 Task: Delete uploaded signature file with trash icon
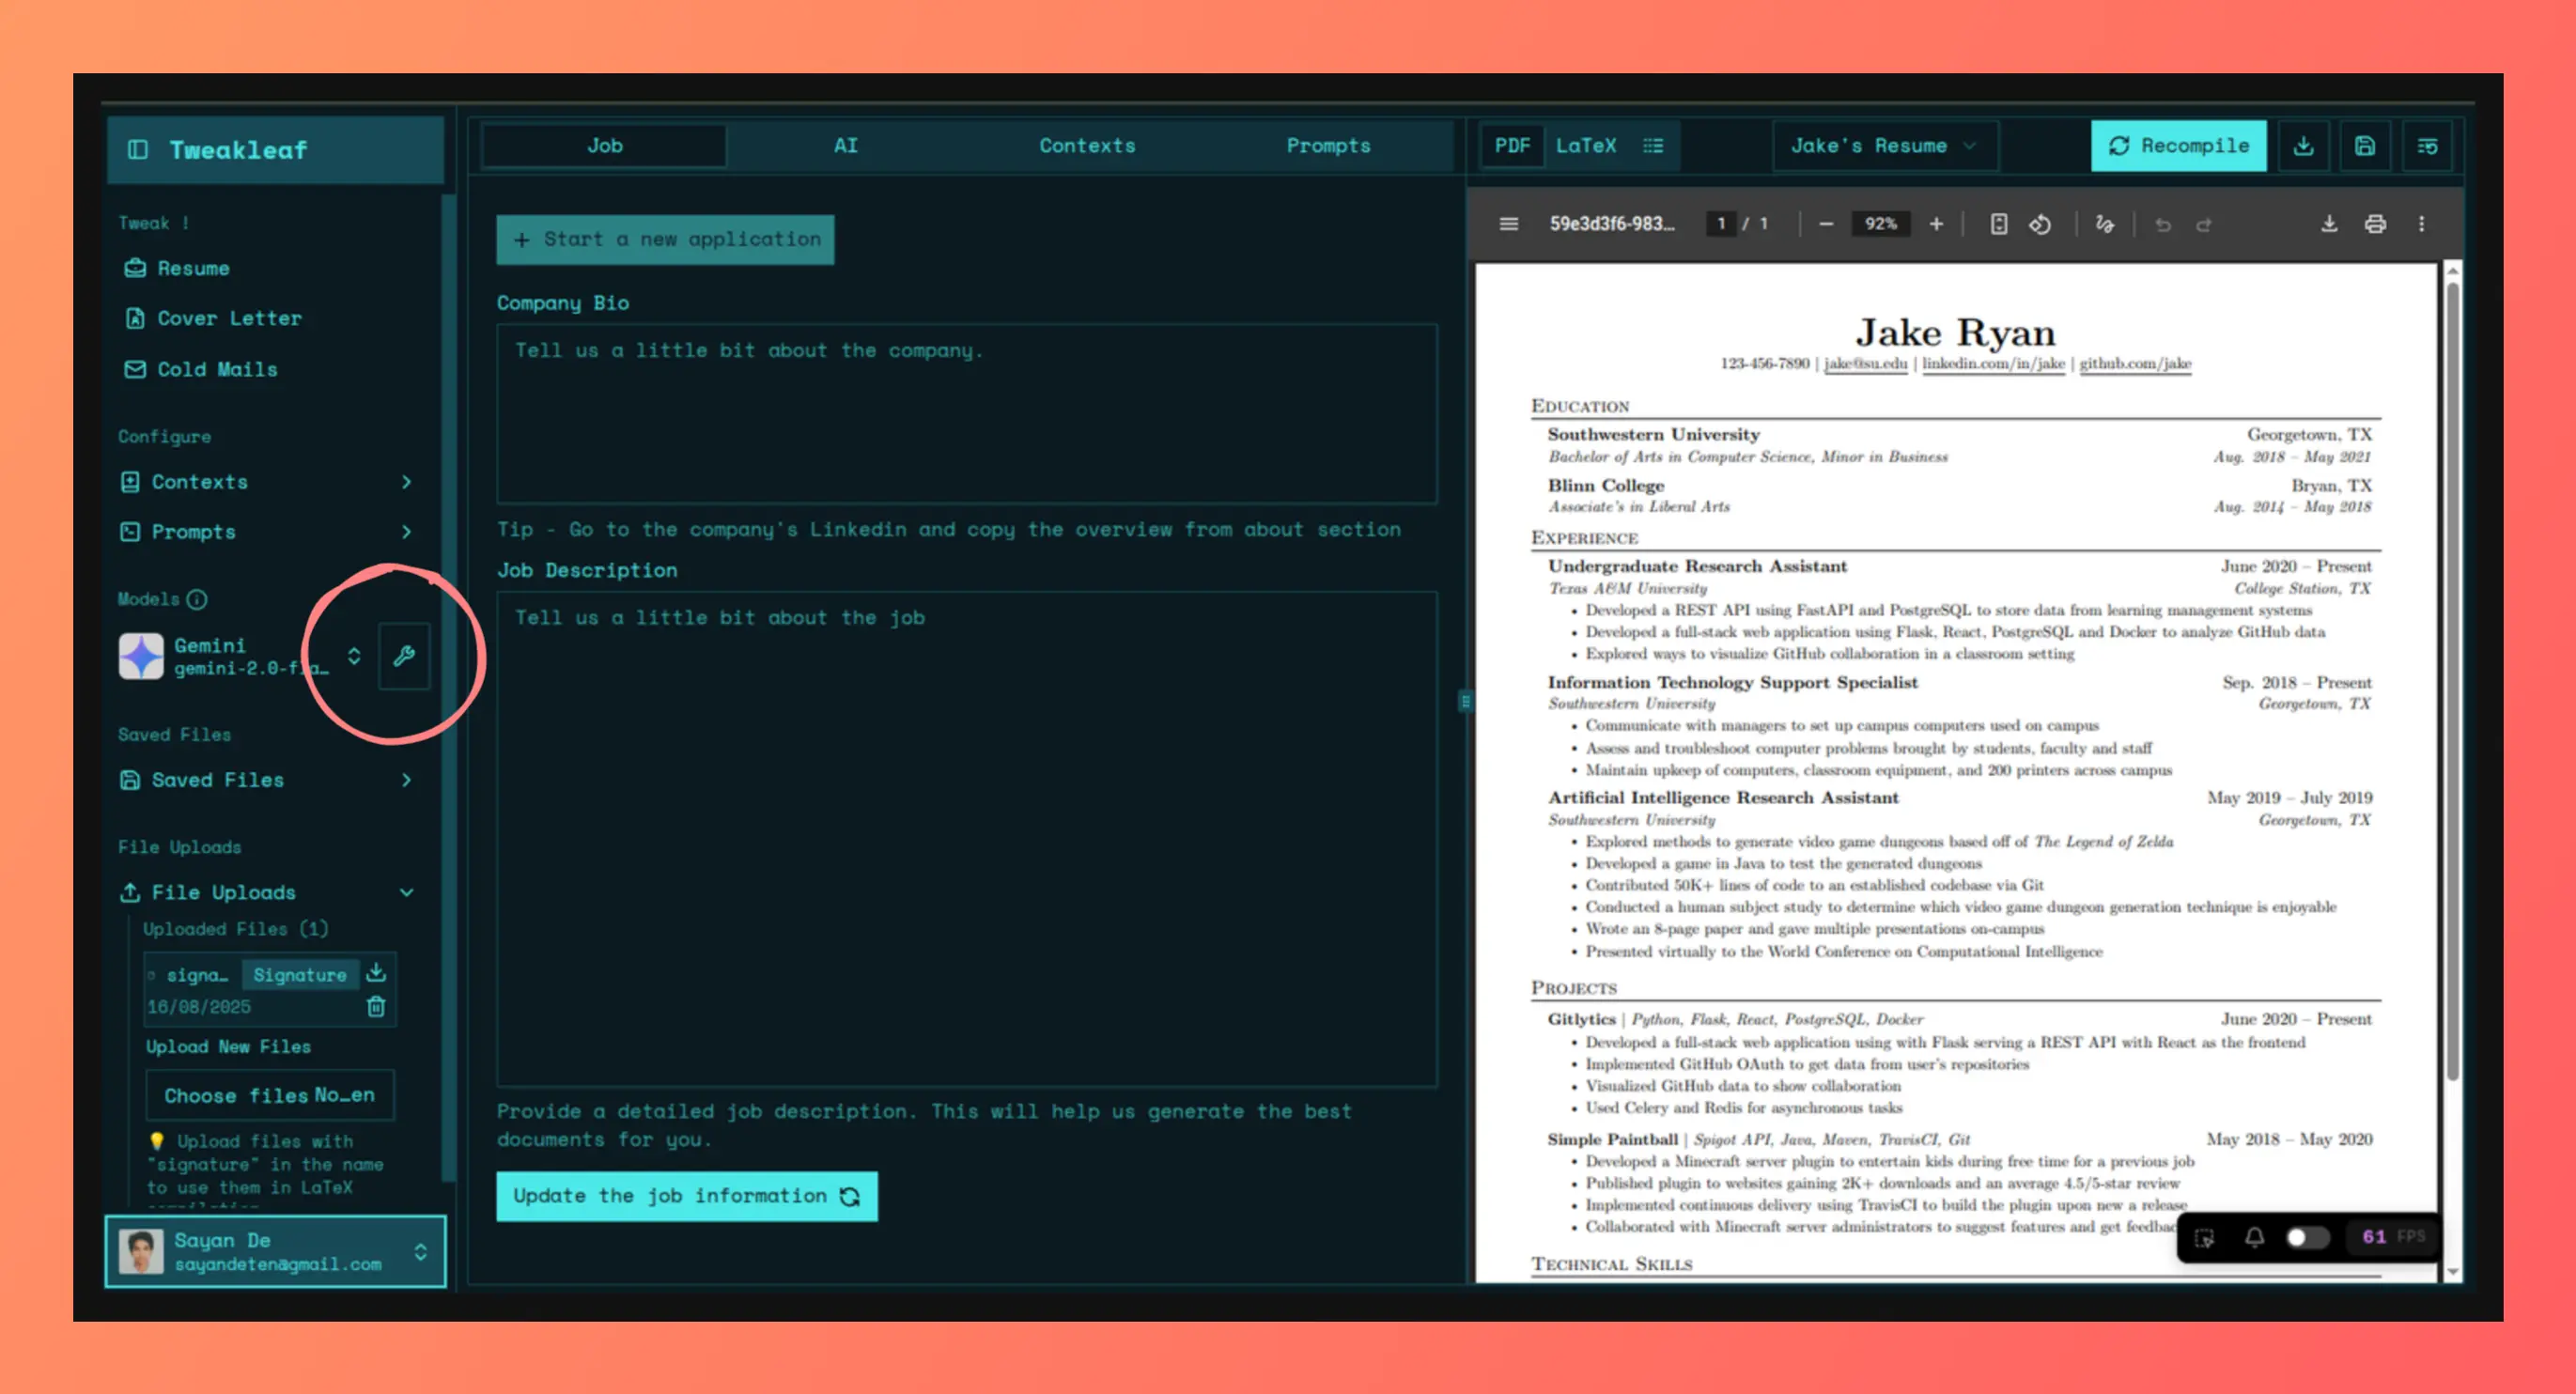[x=376, y=1006]
